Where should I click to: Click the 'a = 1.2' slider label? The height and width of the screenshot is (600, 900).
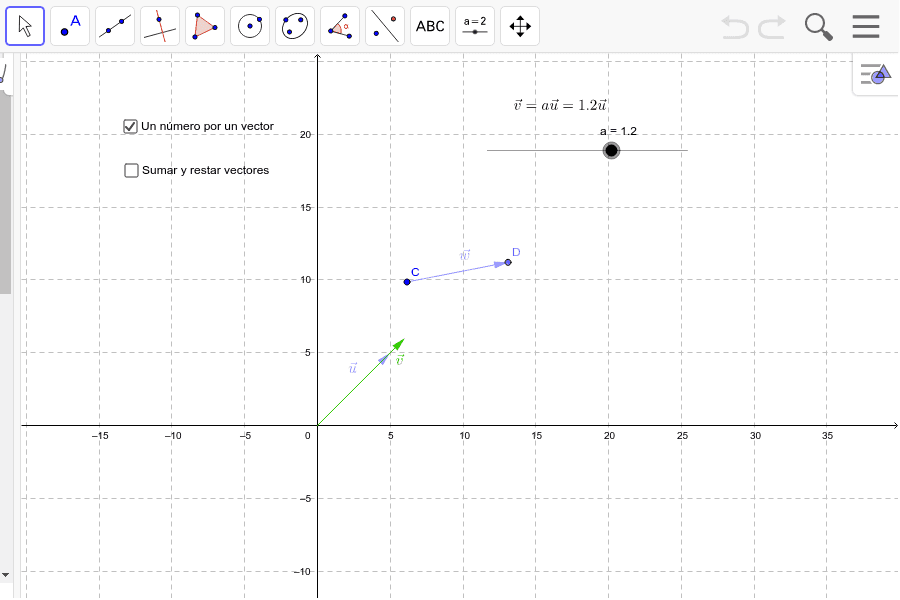(x=618, y=131)
